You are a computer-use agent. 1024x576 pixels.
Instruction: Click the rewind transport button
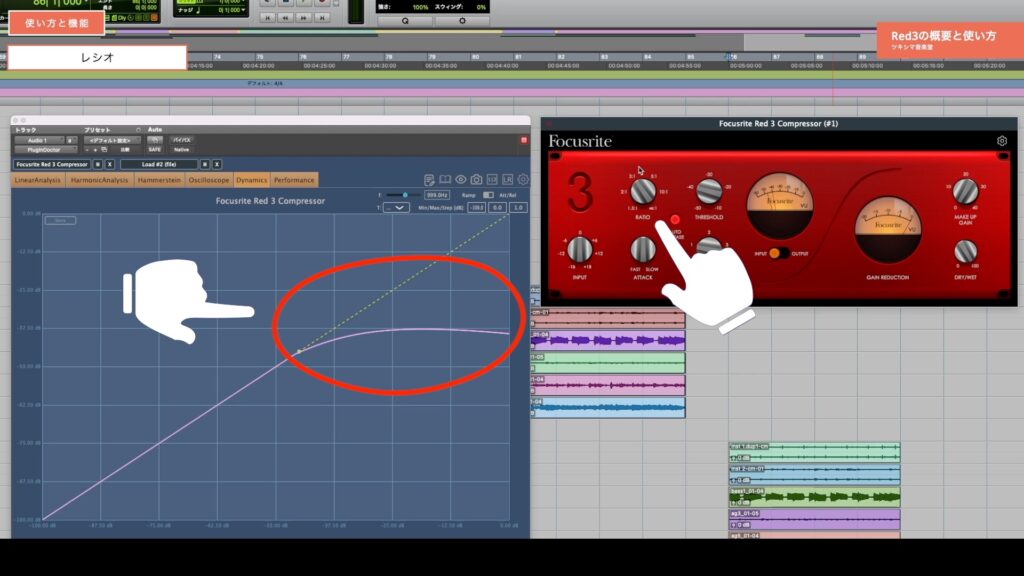285,18
